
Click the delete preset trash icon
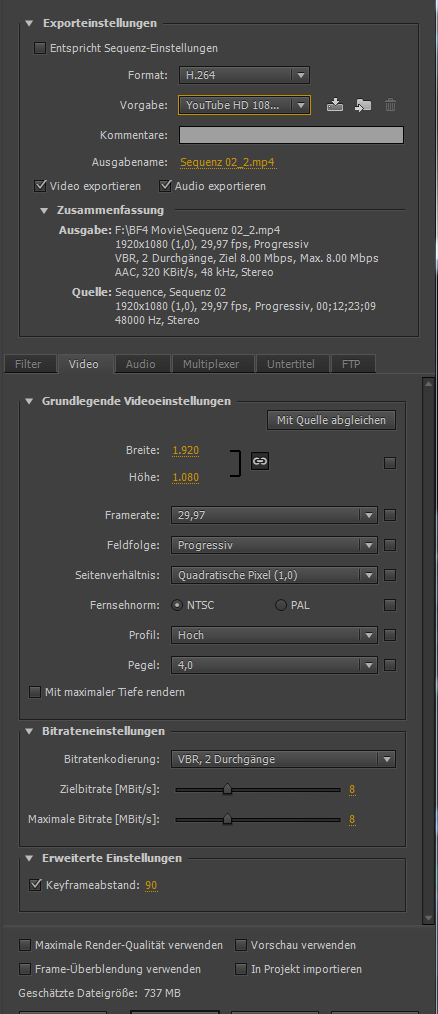tap(391, 105)
